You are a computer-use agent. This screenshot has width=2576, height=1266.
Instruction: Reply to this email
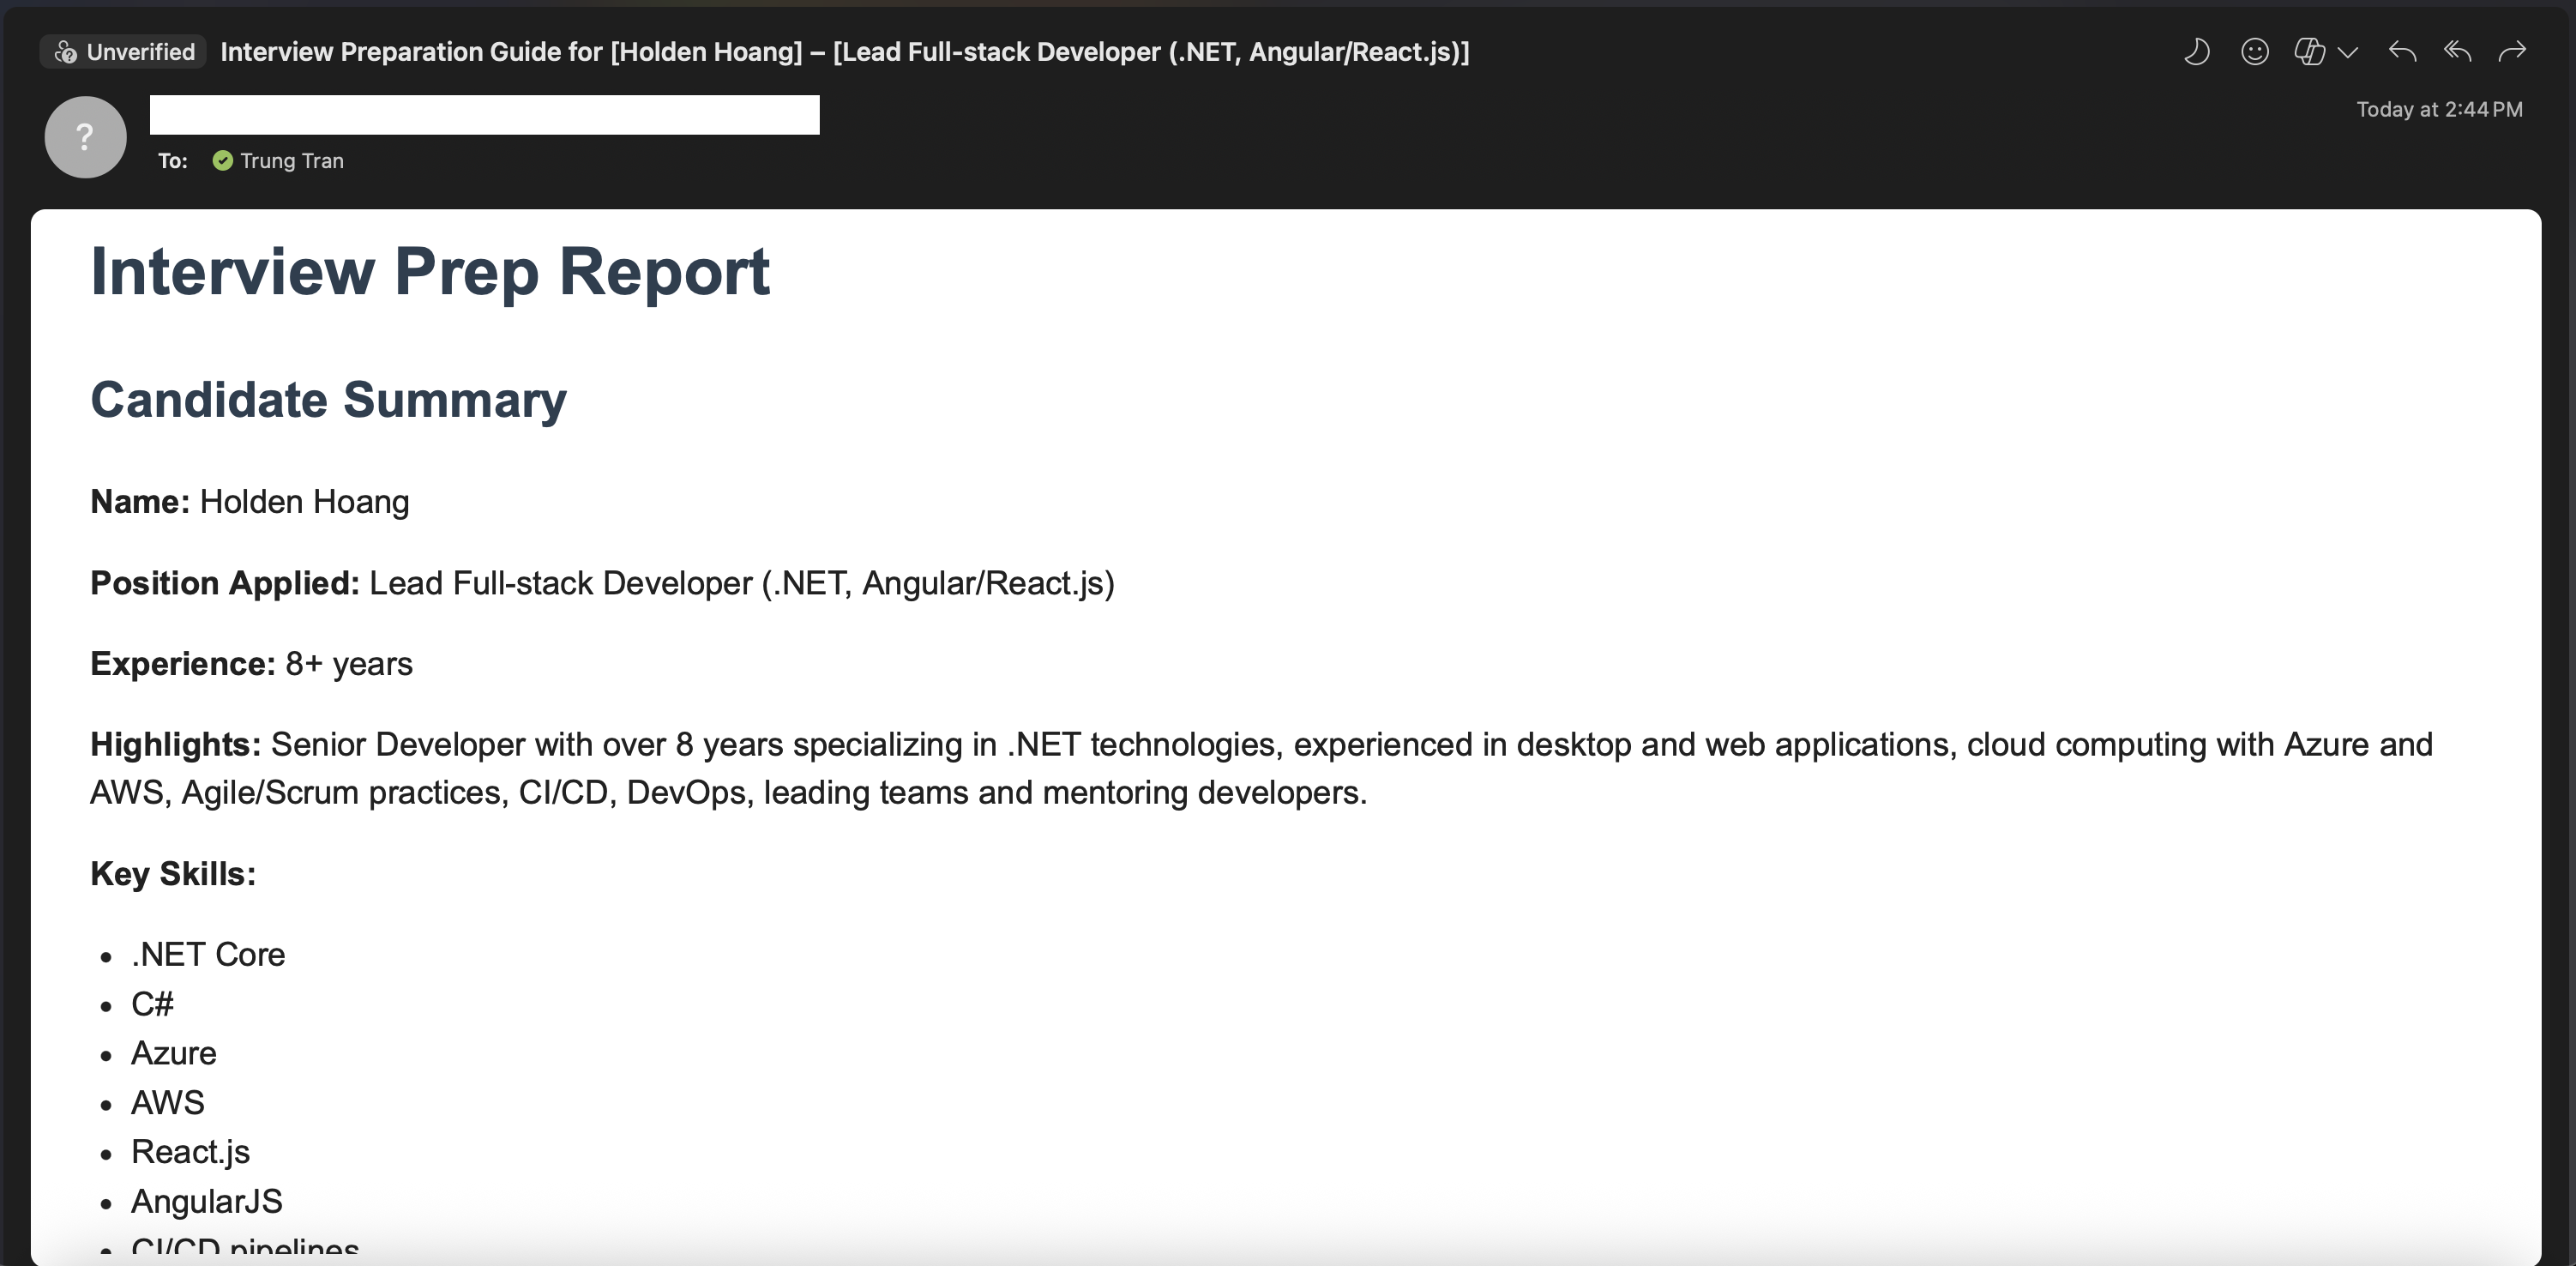2402,52
